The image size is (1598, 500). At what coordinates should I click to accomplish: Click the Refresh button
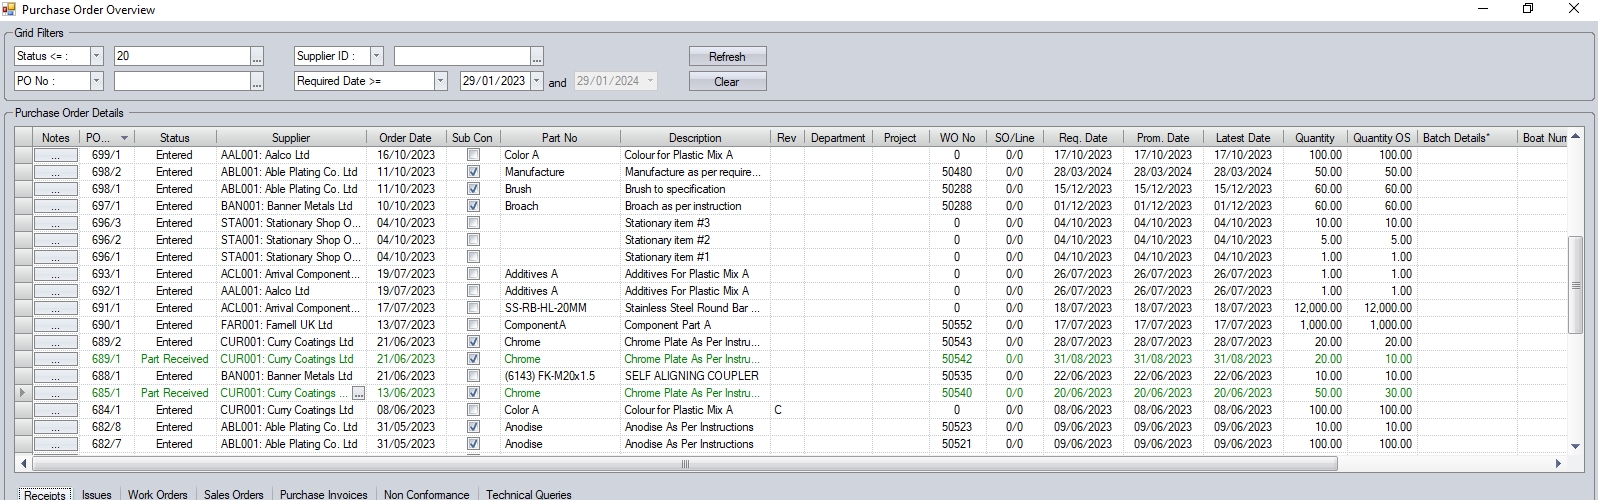(x=727, y=57)
